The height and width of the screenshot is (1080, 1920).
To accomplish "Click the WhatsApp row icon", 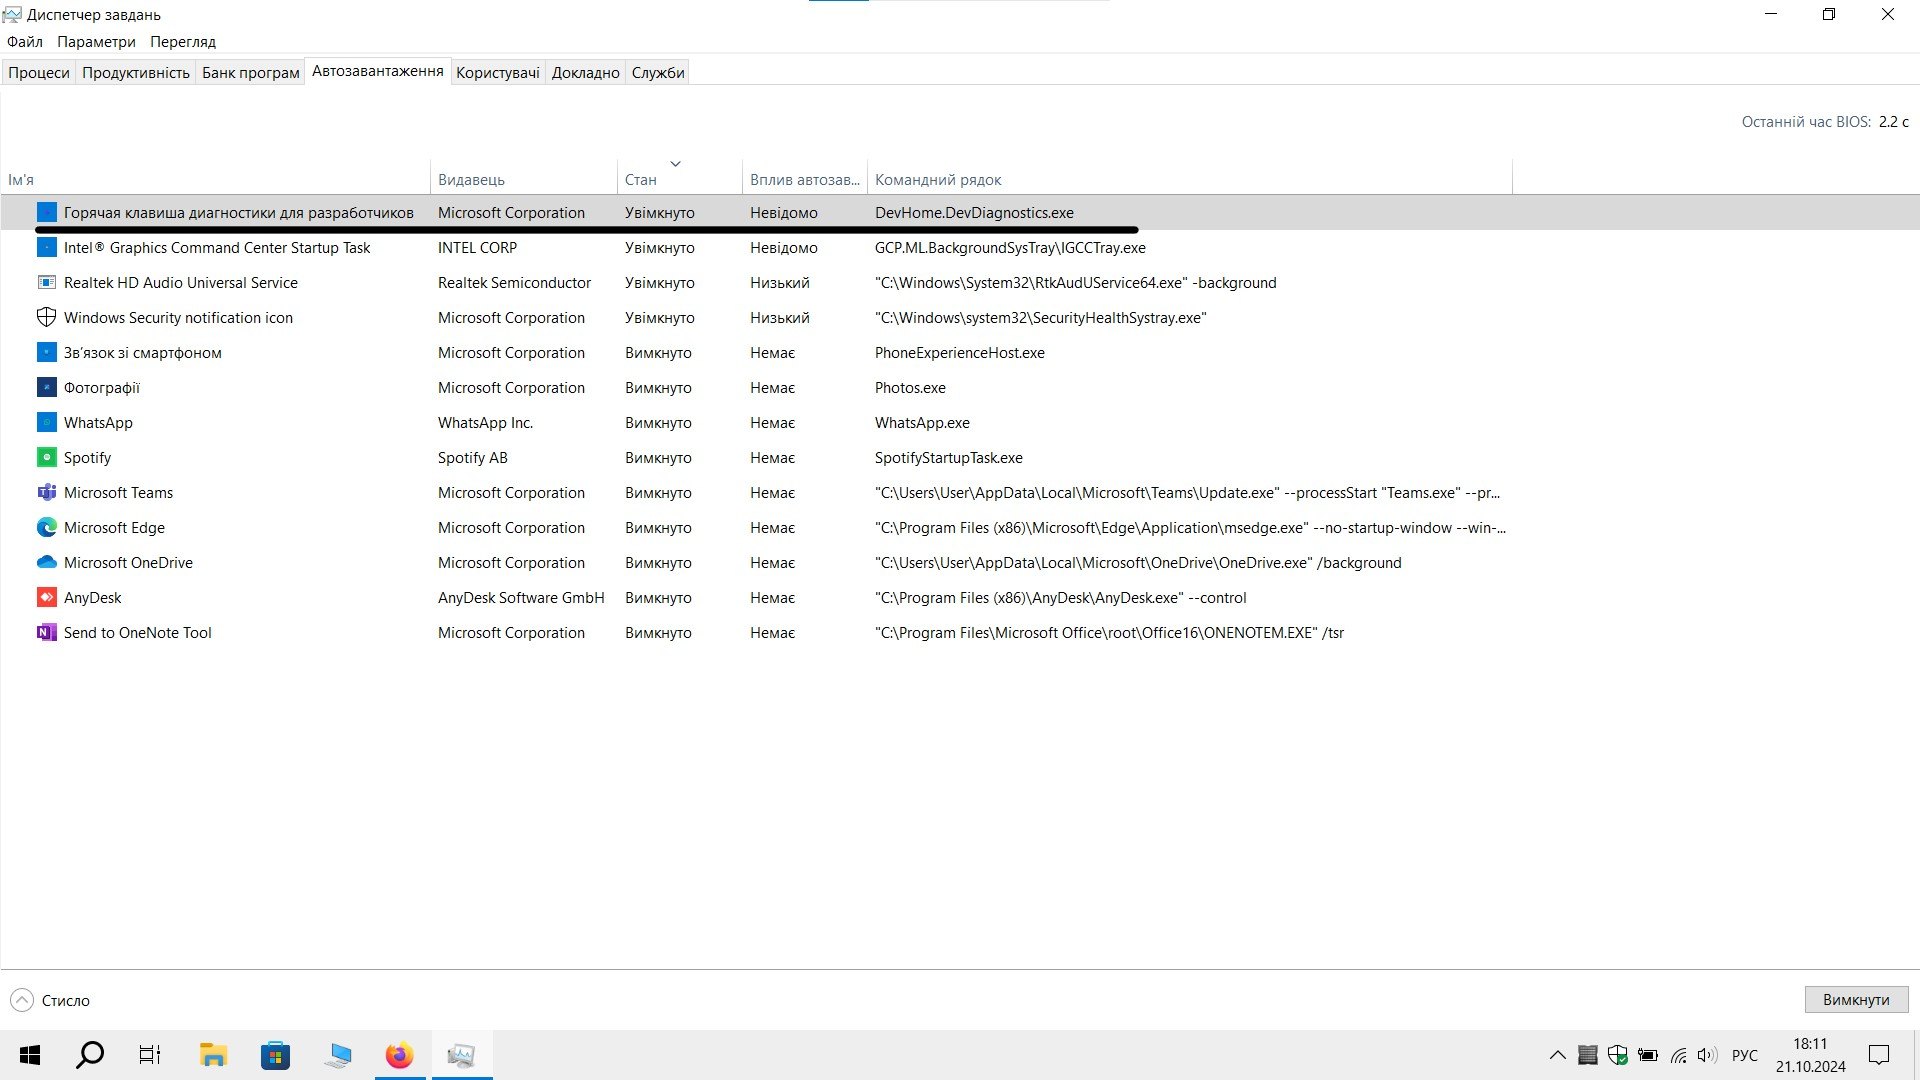I will (x=46, y=422).
